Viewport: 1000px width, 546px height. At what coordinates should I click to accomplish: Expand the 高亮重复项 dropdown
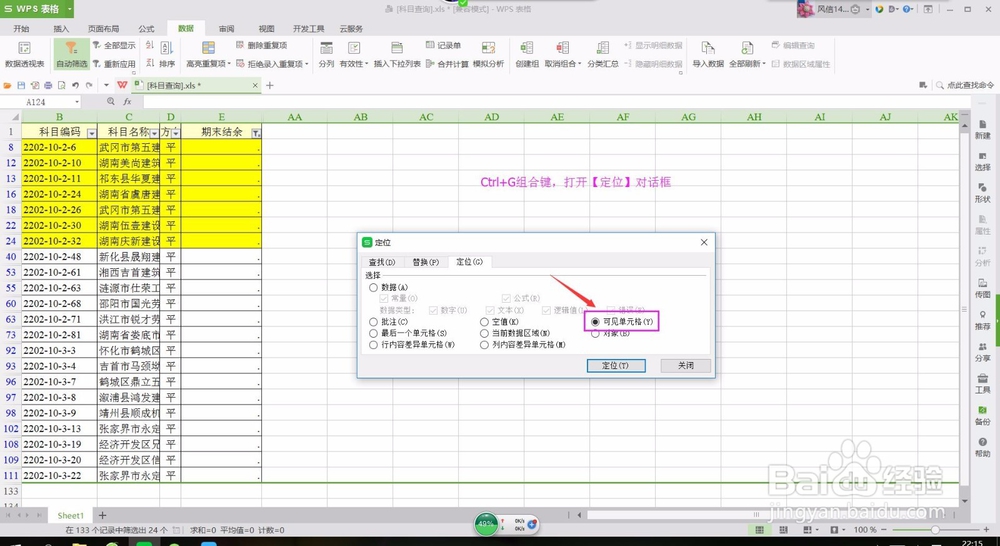(229, 64)
